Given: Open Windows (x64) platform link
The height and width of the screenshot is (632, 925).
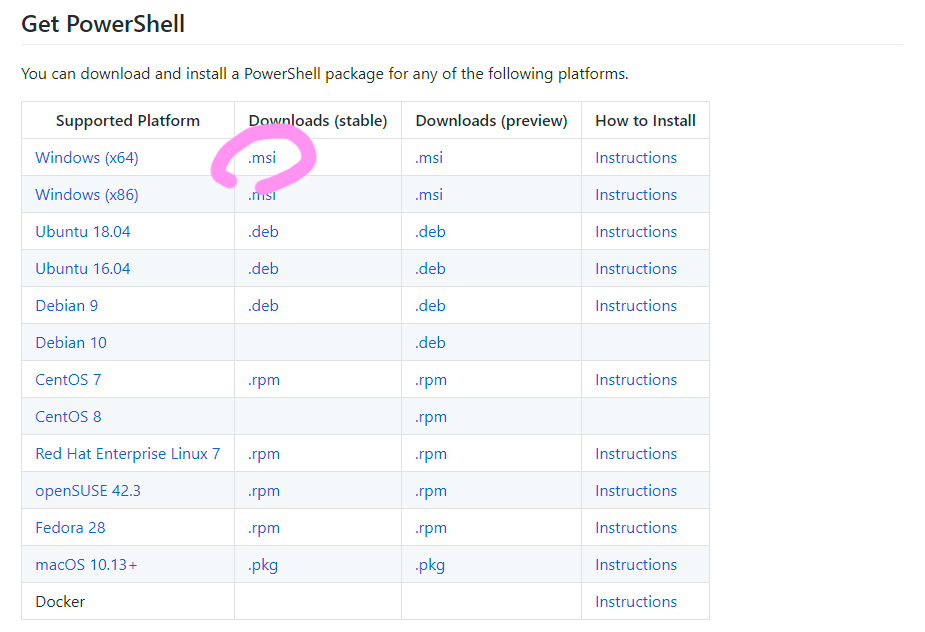Looking at the screenshot, I should click(87, 158).
